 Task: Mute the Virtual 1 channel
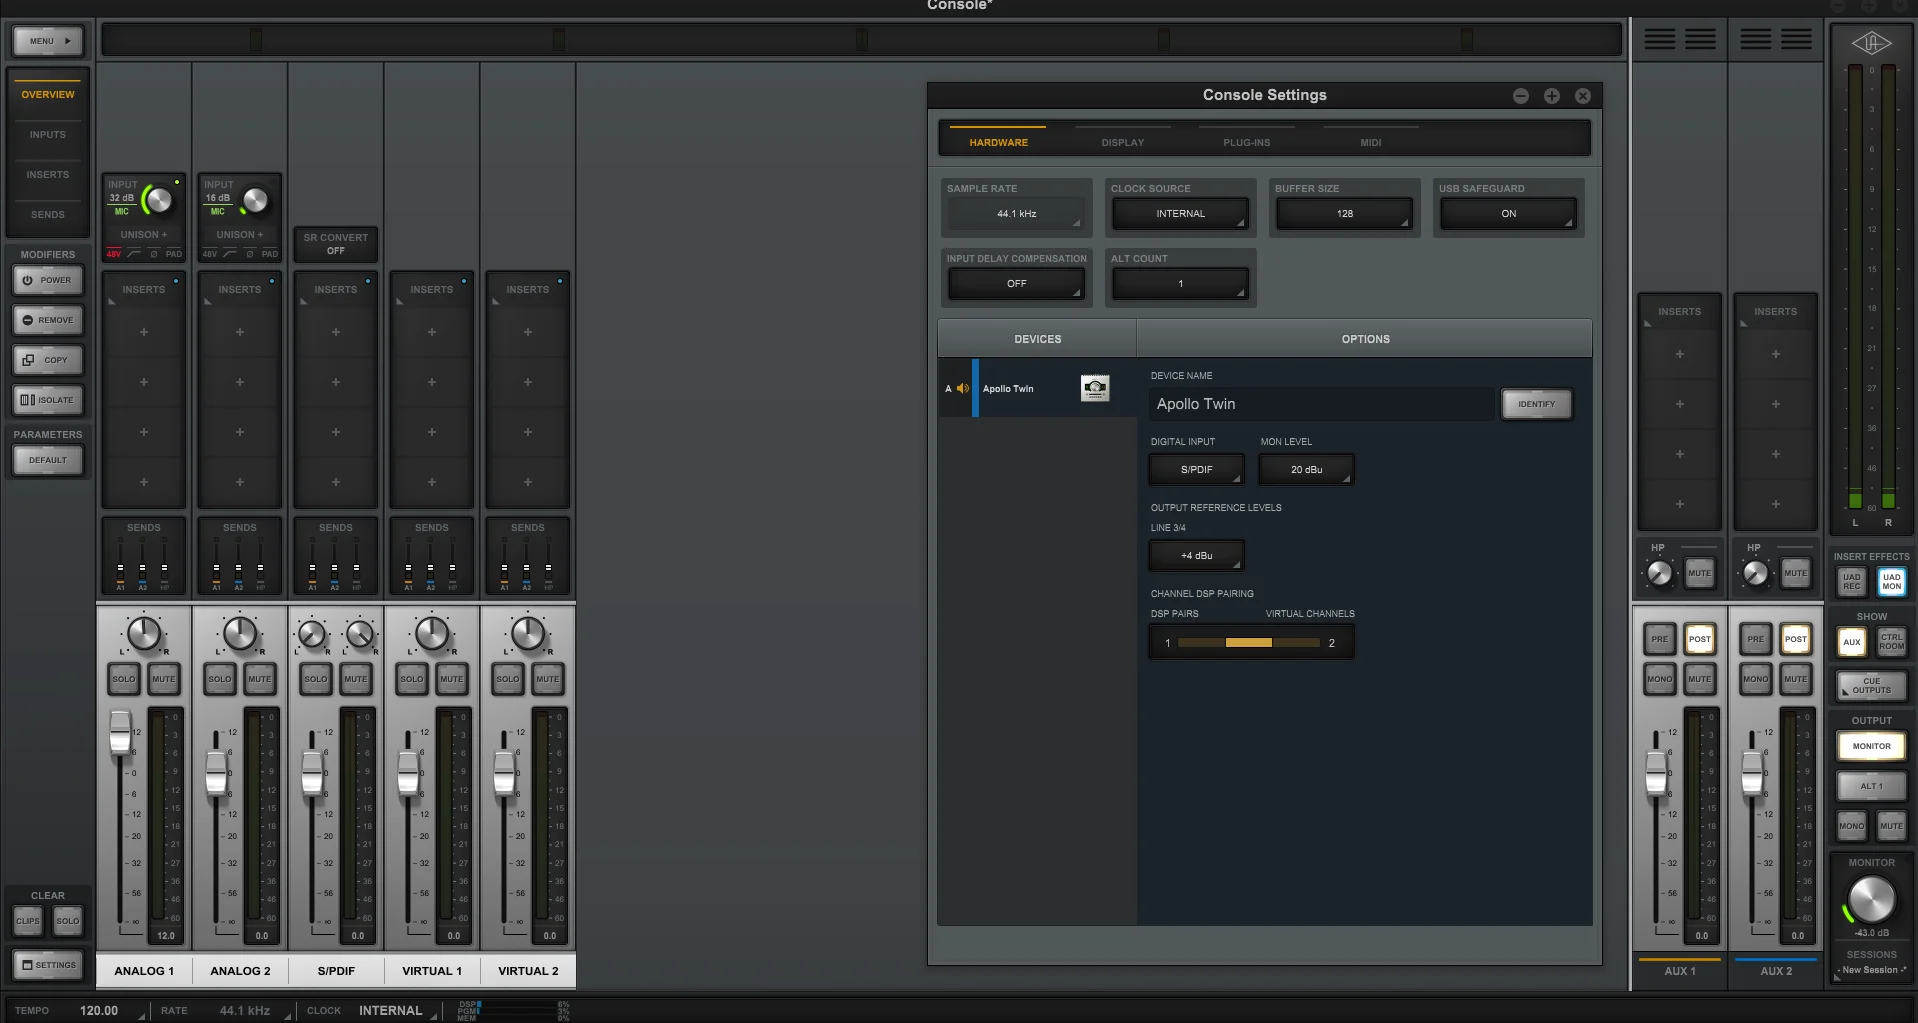click(452, 679)
